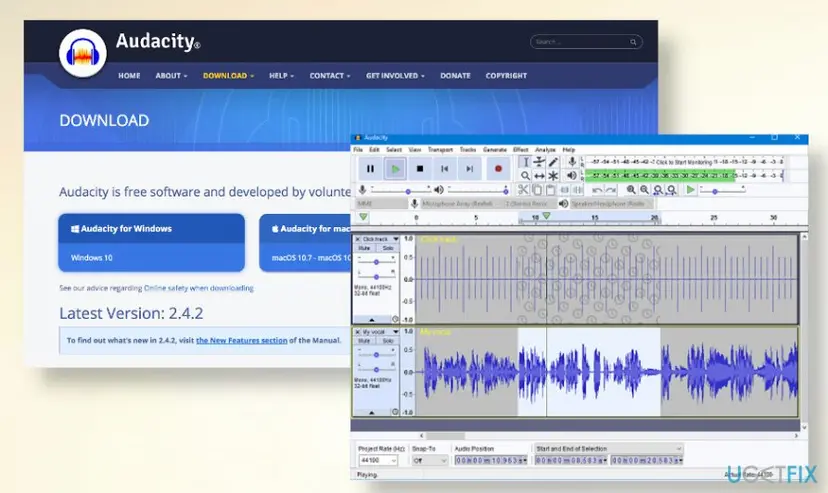Stop playback with the Stop button
This screenshot has height=493, width=828.
420,169
